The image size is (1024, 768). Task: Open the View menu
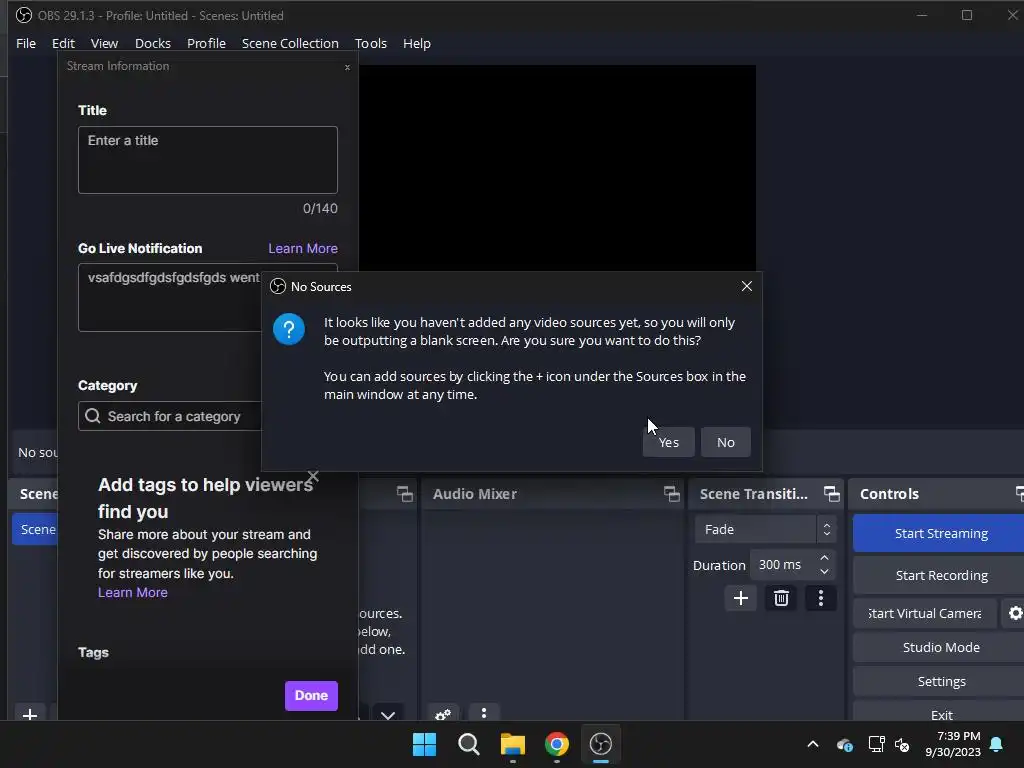pyautogui.click(x=104, y=43)
